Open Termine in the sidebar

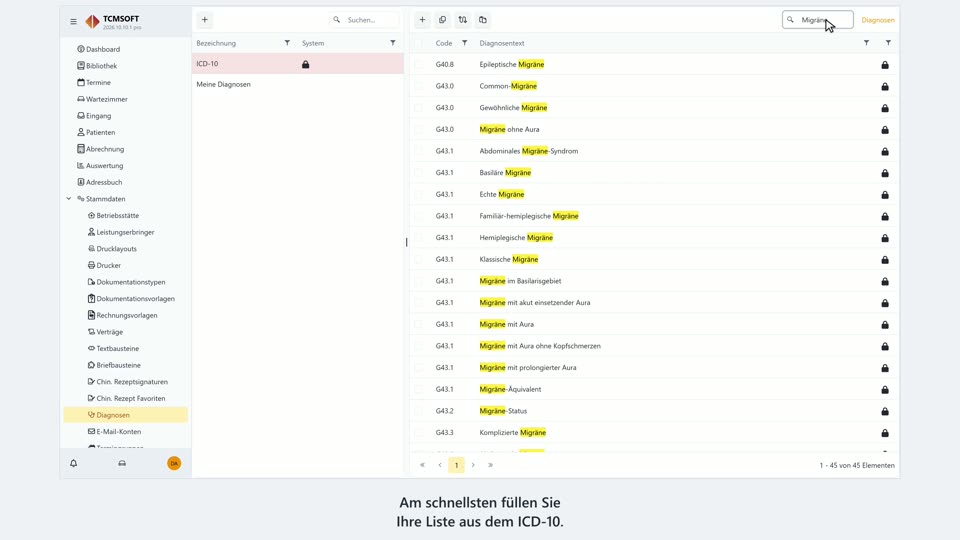click(x=94, y=82)
